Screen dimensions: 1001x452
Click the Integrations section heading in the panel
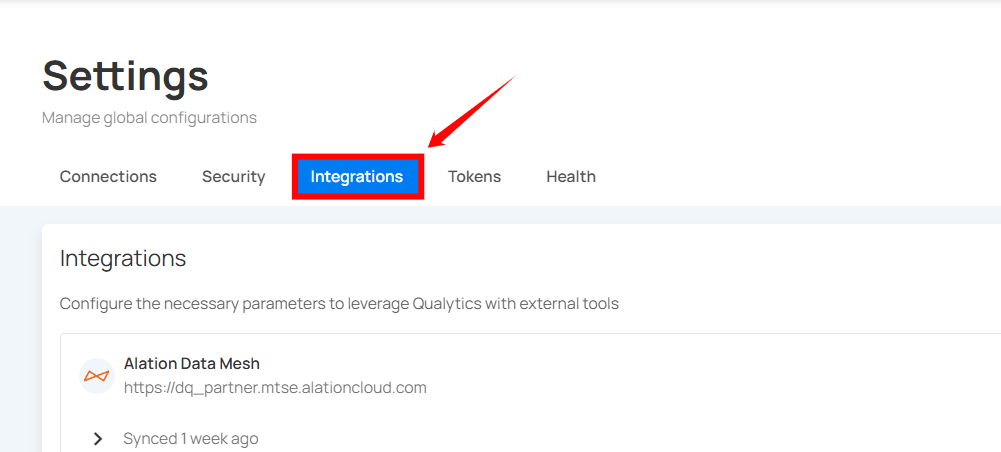coord(123,258)
